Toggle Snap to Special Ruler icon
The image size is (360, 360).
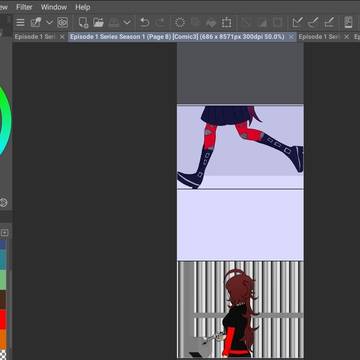pyautogui.click(x=313, y=22)
